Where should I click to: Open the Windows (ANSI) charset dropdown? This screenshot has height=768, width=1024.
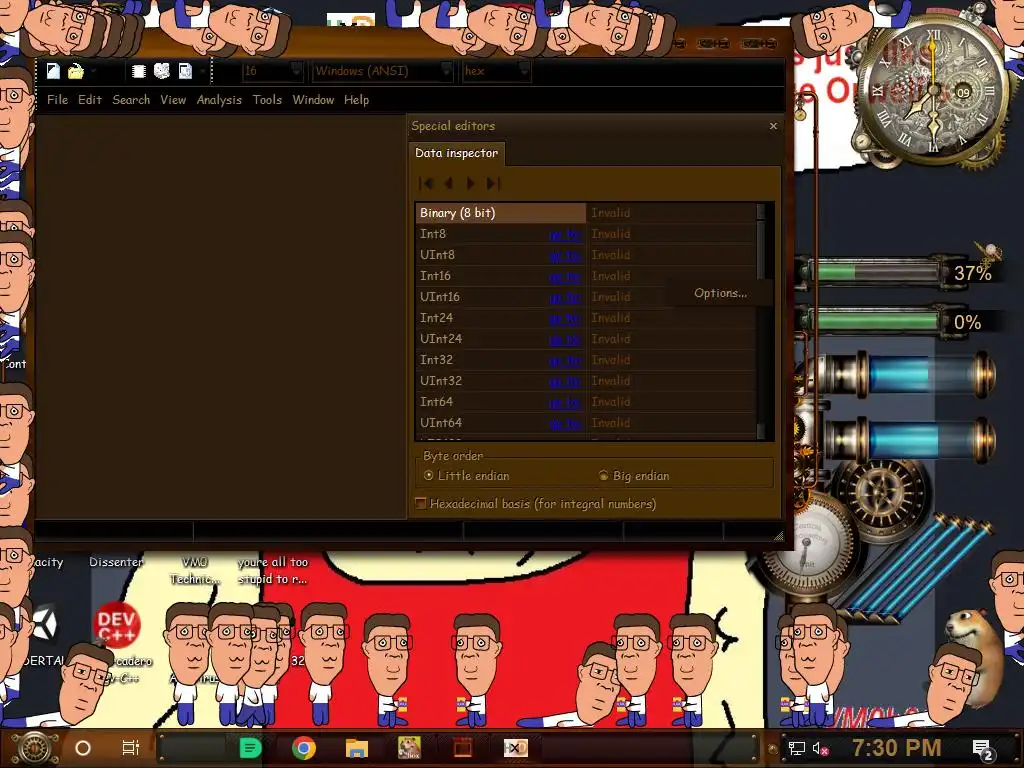click(382, 71)
